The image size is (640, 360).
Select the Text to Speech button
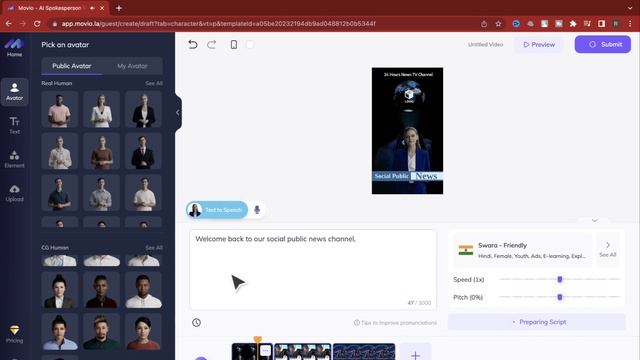point(217,210)
